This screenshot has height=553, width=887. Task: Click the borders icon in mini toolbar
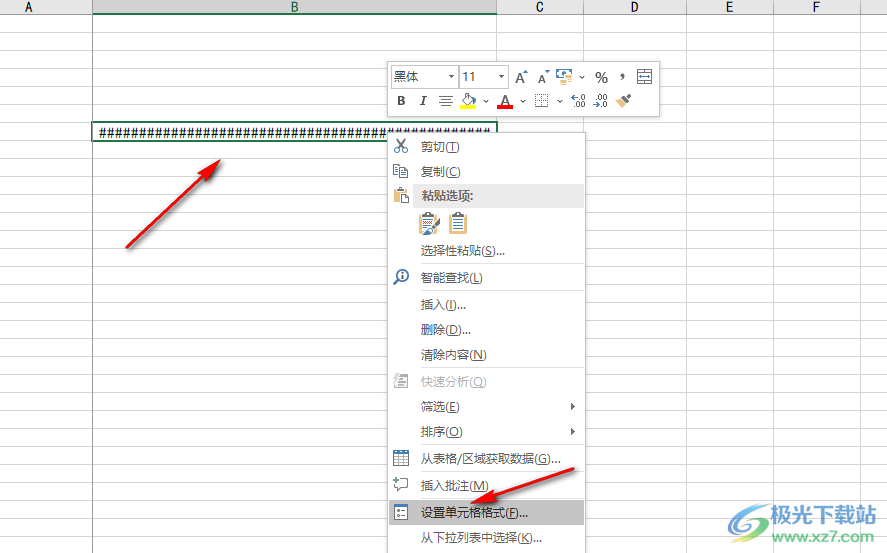point(541,101)
